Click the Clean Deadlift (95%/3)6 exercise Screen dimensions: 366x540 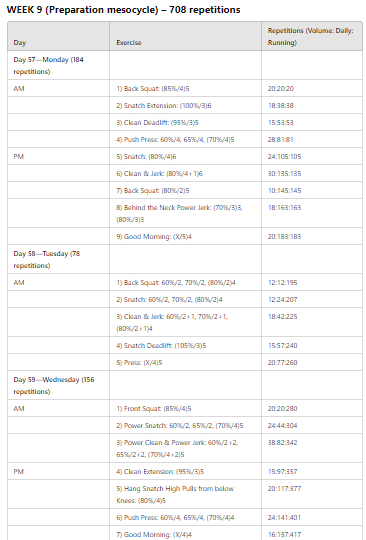tap(157, 122)
